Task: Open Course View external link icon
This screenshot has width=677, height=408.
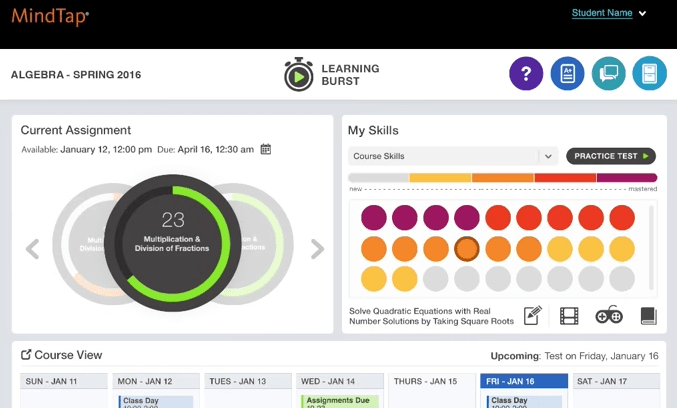Action: pos(26,354)
